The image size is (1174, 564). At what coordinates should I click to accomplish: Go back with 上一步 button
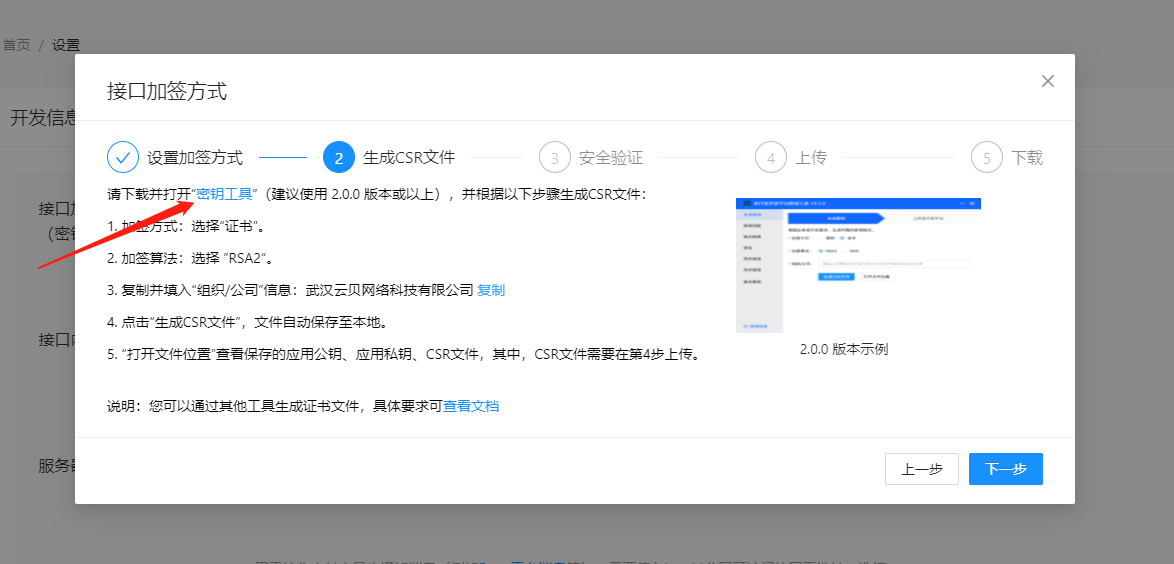(x=922, y=469)
